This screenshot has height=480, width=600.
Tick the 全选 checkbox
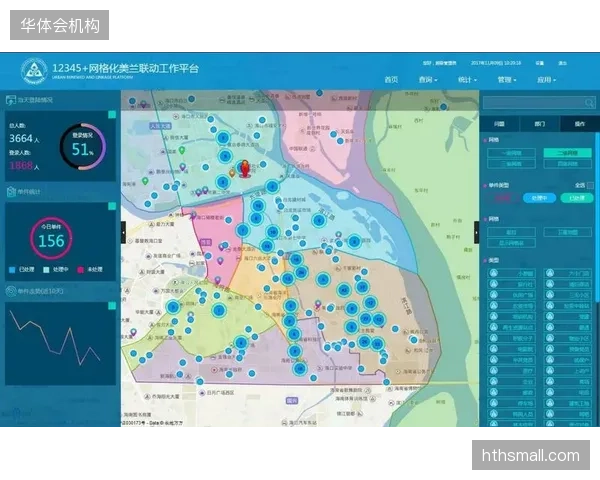590,185
